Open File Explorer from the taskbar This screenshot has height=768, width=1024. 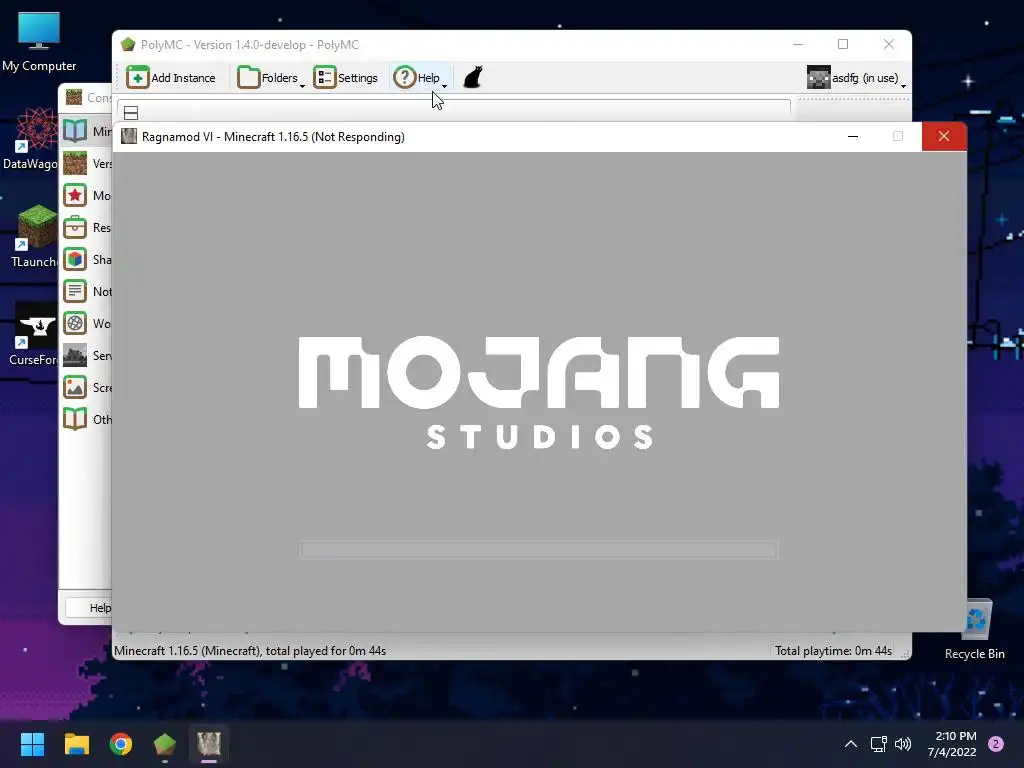[x=76, y=744]
